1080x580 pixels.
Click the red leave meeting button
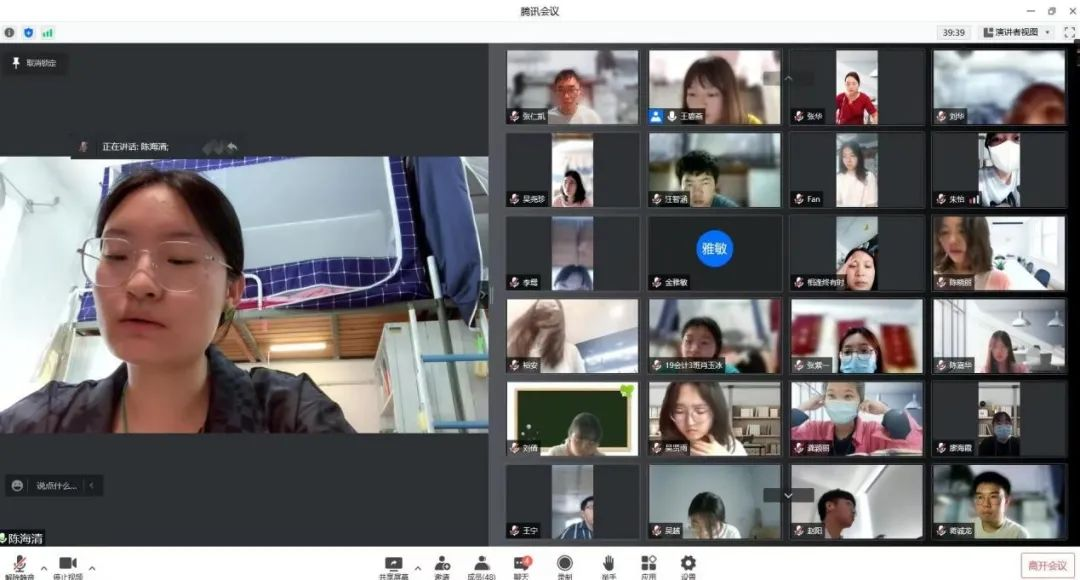tap(1047, 566)
